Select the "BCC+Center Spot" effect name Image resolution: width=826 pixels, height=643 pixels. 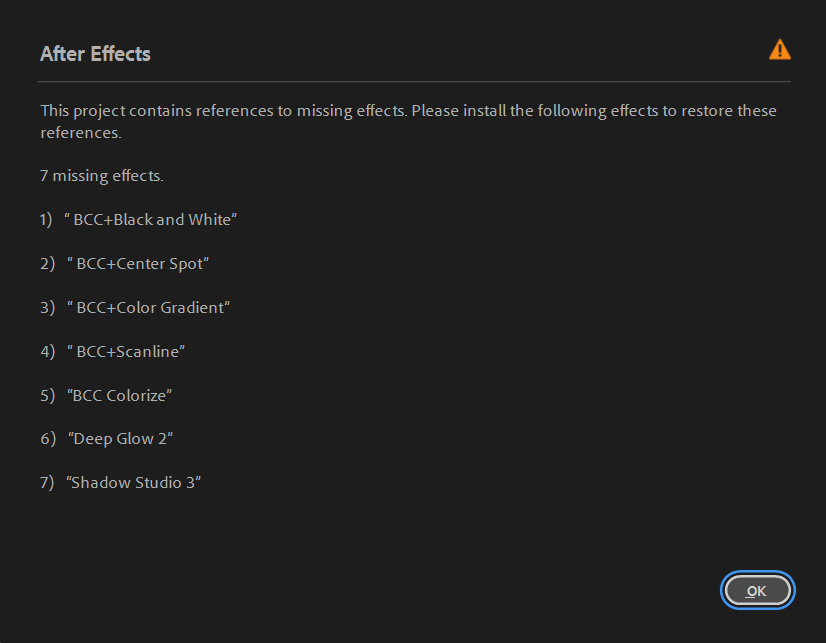pos(138,264)
